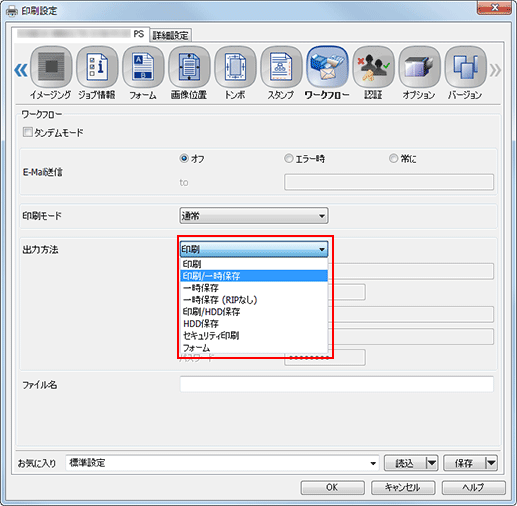517x506 pixels.
Task: Click the right double-chevron scroll arrow
Action: [x=495, y=70]
